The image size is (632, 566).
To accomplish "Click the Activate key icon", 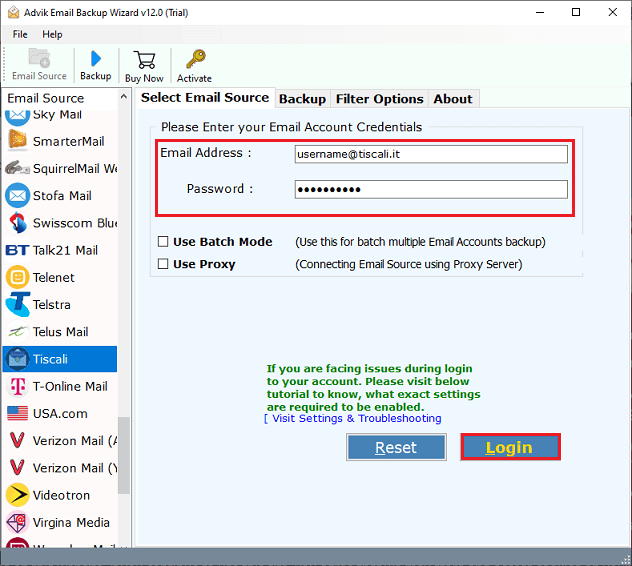I will [196, 59].
